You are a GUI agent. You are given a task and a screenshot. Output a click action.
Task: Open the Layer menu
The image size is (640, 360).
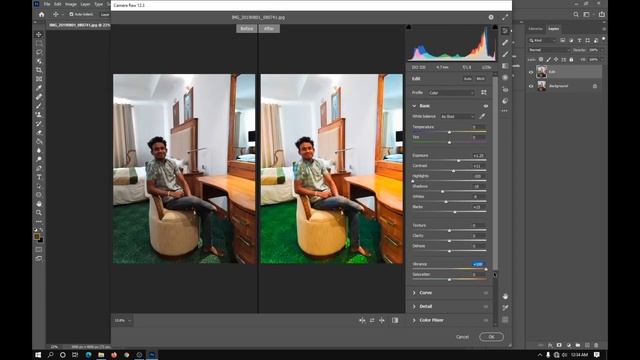pyautogui.click(x=85, y=4)
